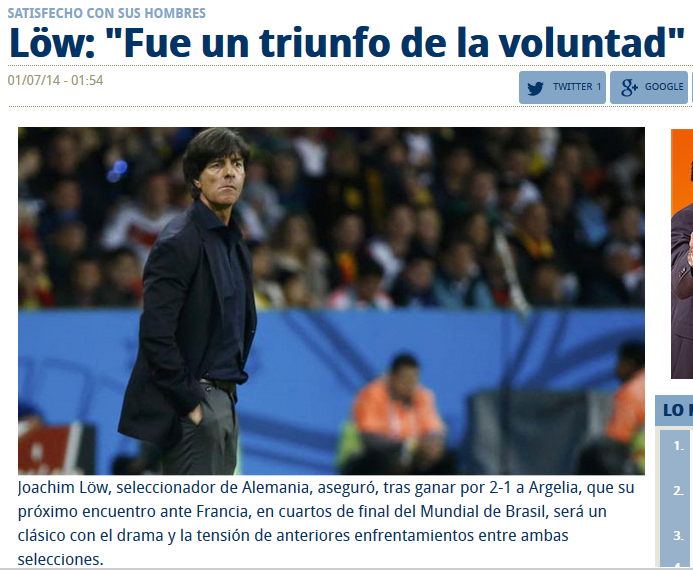Click the Google Plus g+ icon

point(629,87)
